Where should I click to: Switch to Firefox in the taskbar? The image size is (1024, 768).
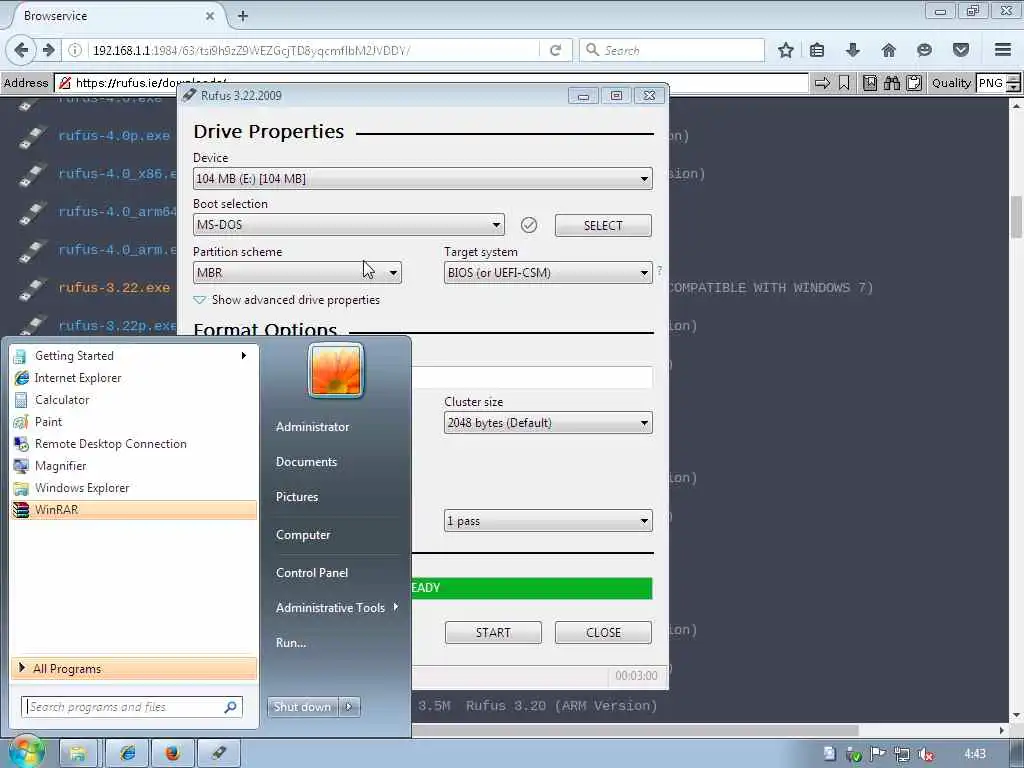point(172,753)
